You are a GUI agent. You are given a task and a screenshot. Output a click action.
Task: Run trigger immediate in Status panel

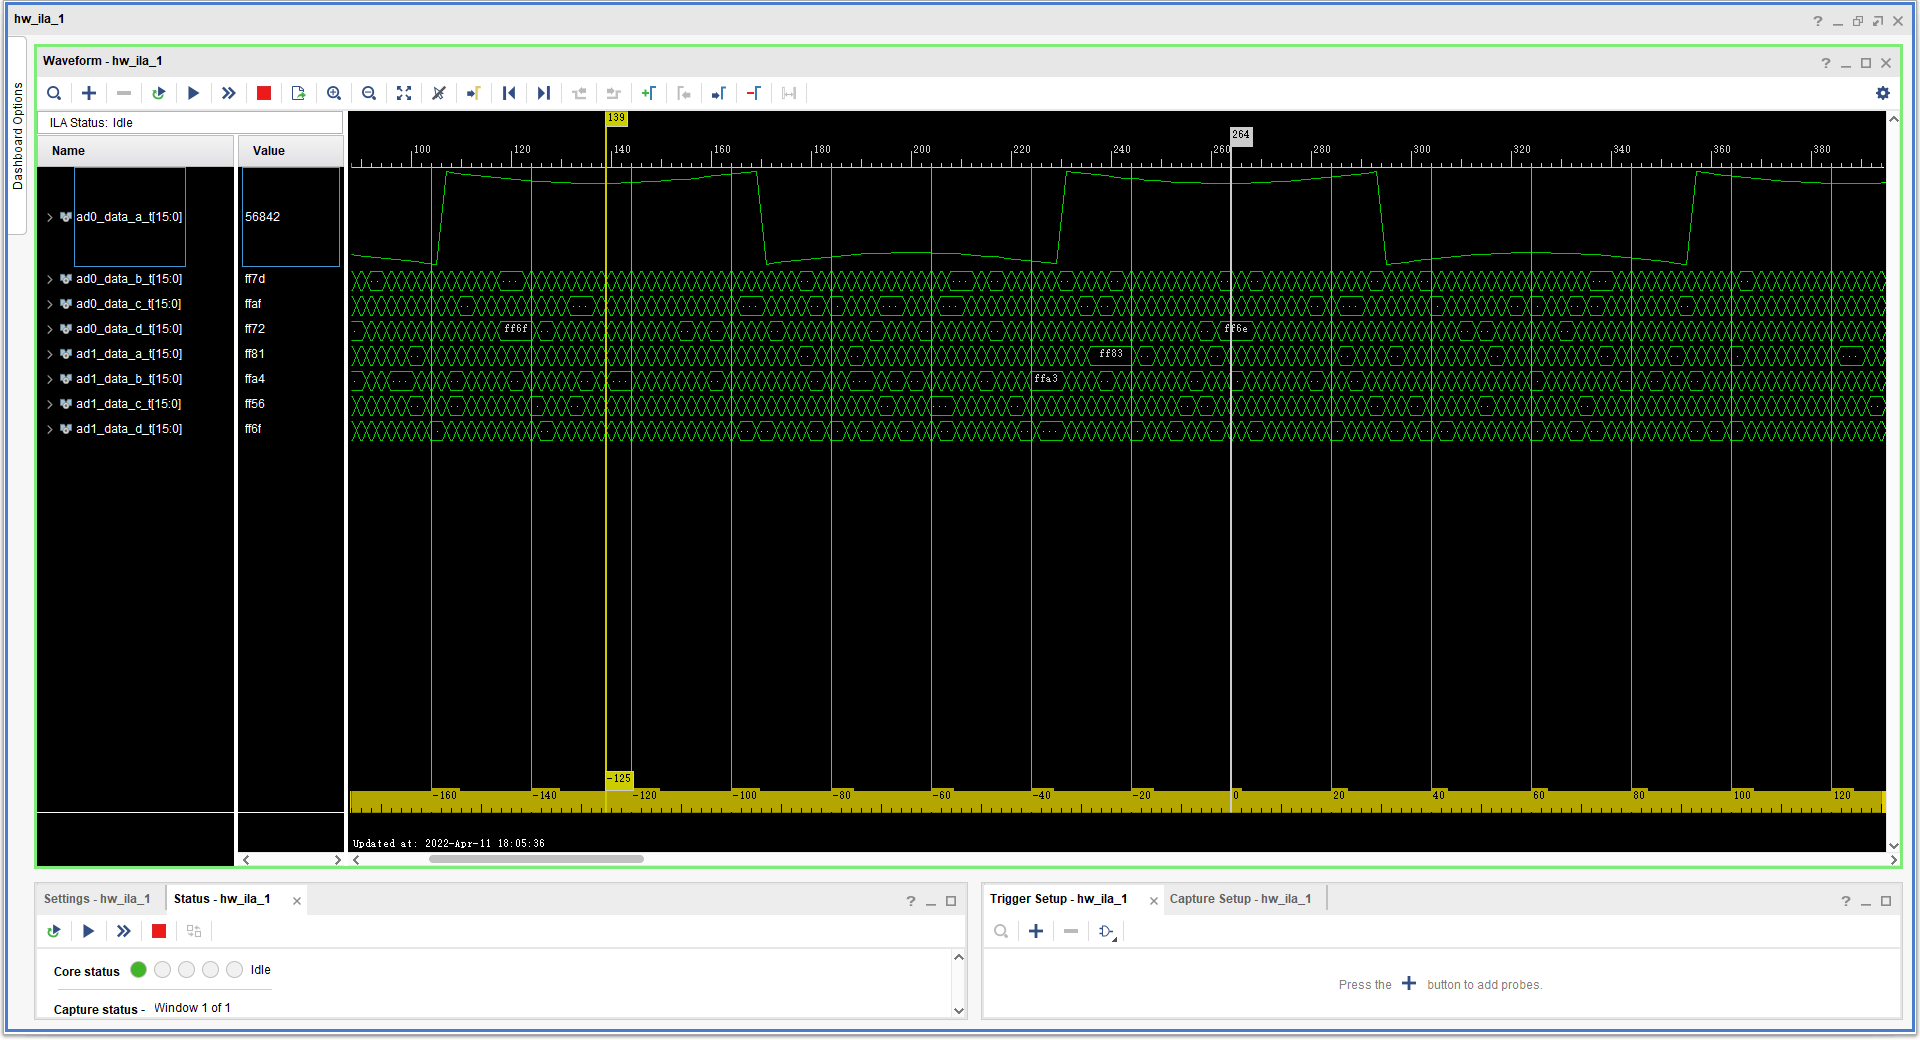[x=123, y=931]
